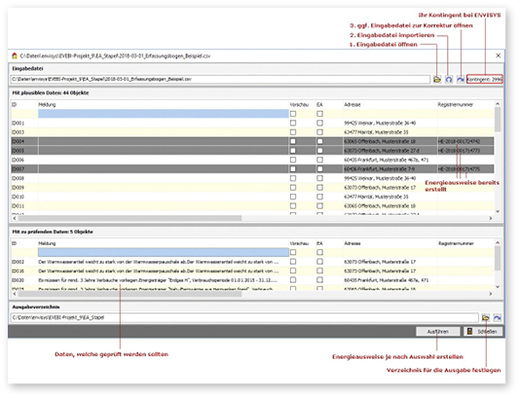520x398 pixels.
Task: Tick the Vorschau checkbox for row ID020
Action: [293, 280]
